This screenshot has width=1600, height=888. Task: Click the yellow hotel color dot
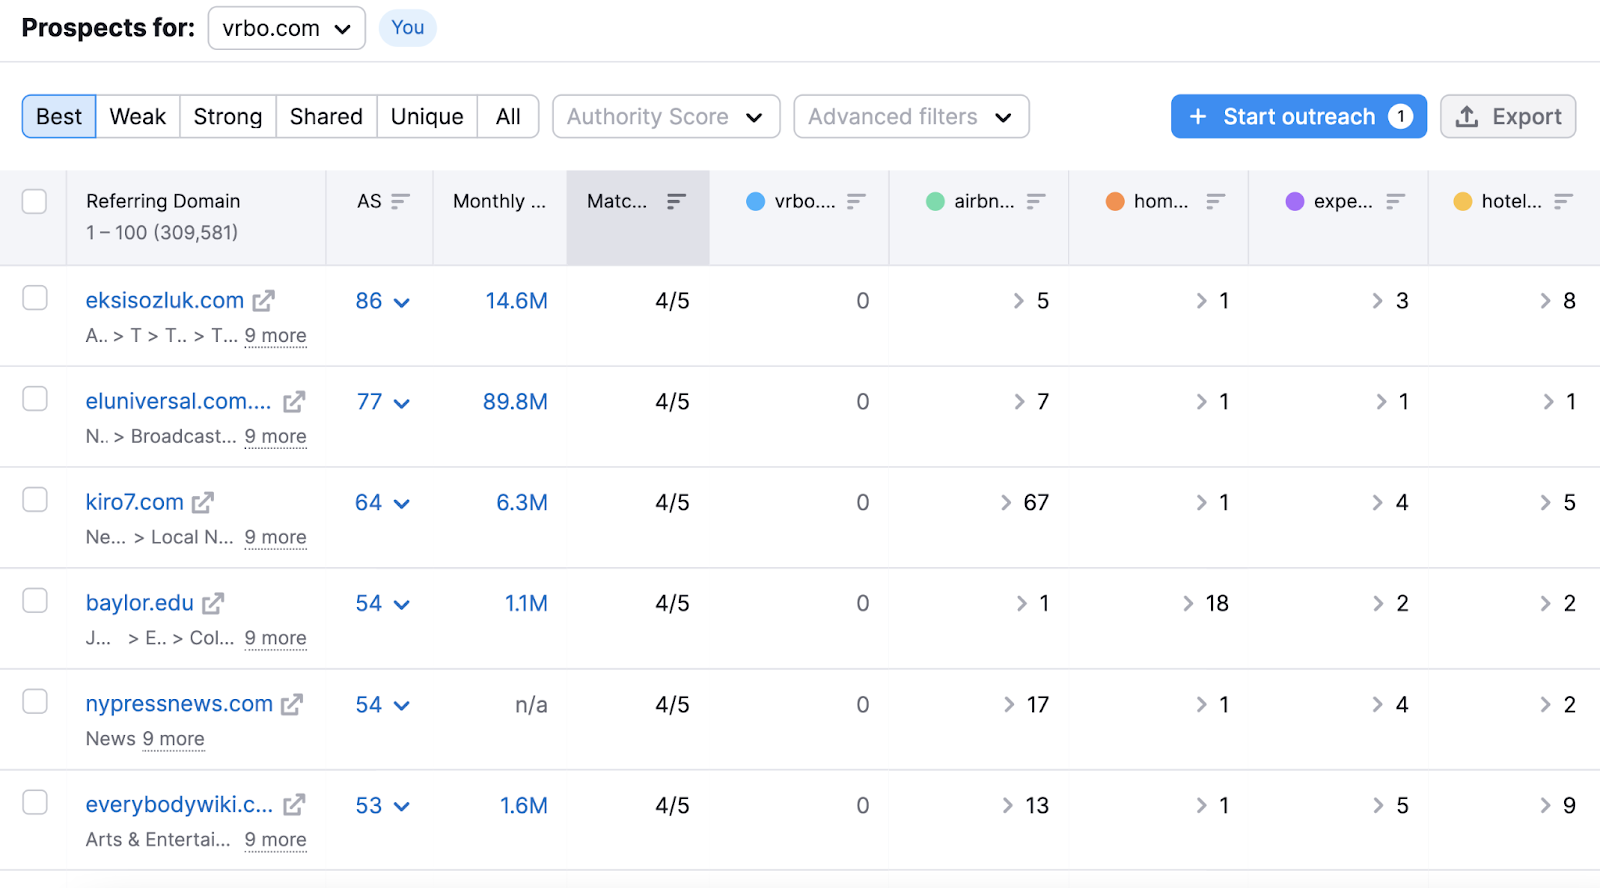[x=1463, y=201]
